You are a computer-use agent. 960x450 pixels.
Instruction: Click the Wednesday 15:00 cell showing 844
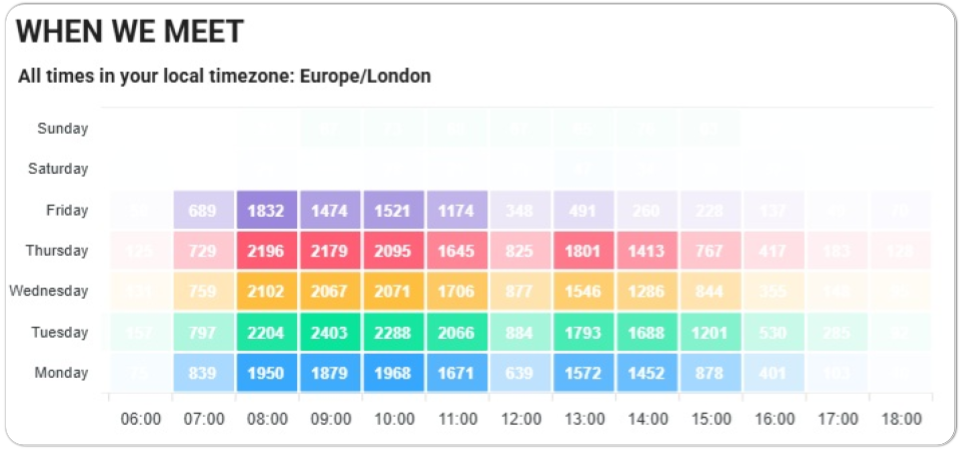711,291
